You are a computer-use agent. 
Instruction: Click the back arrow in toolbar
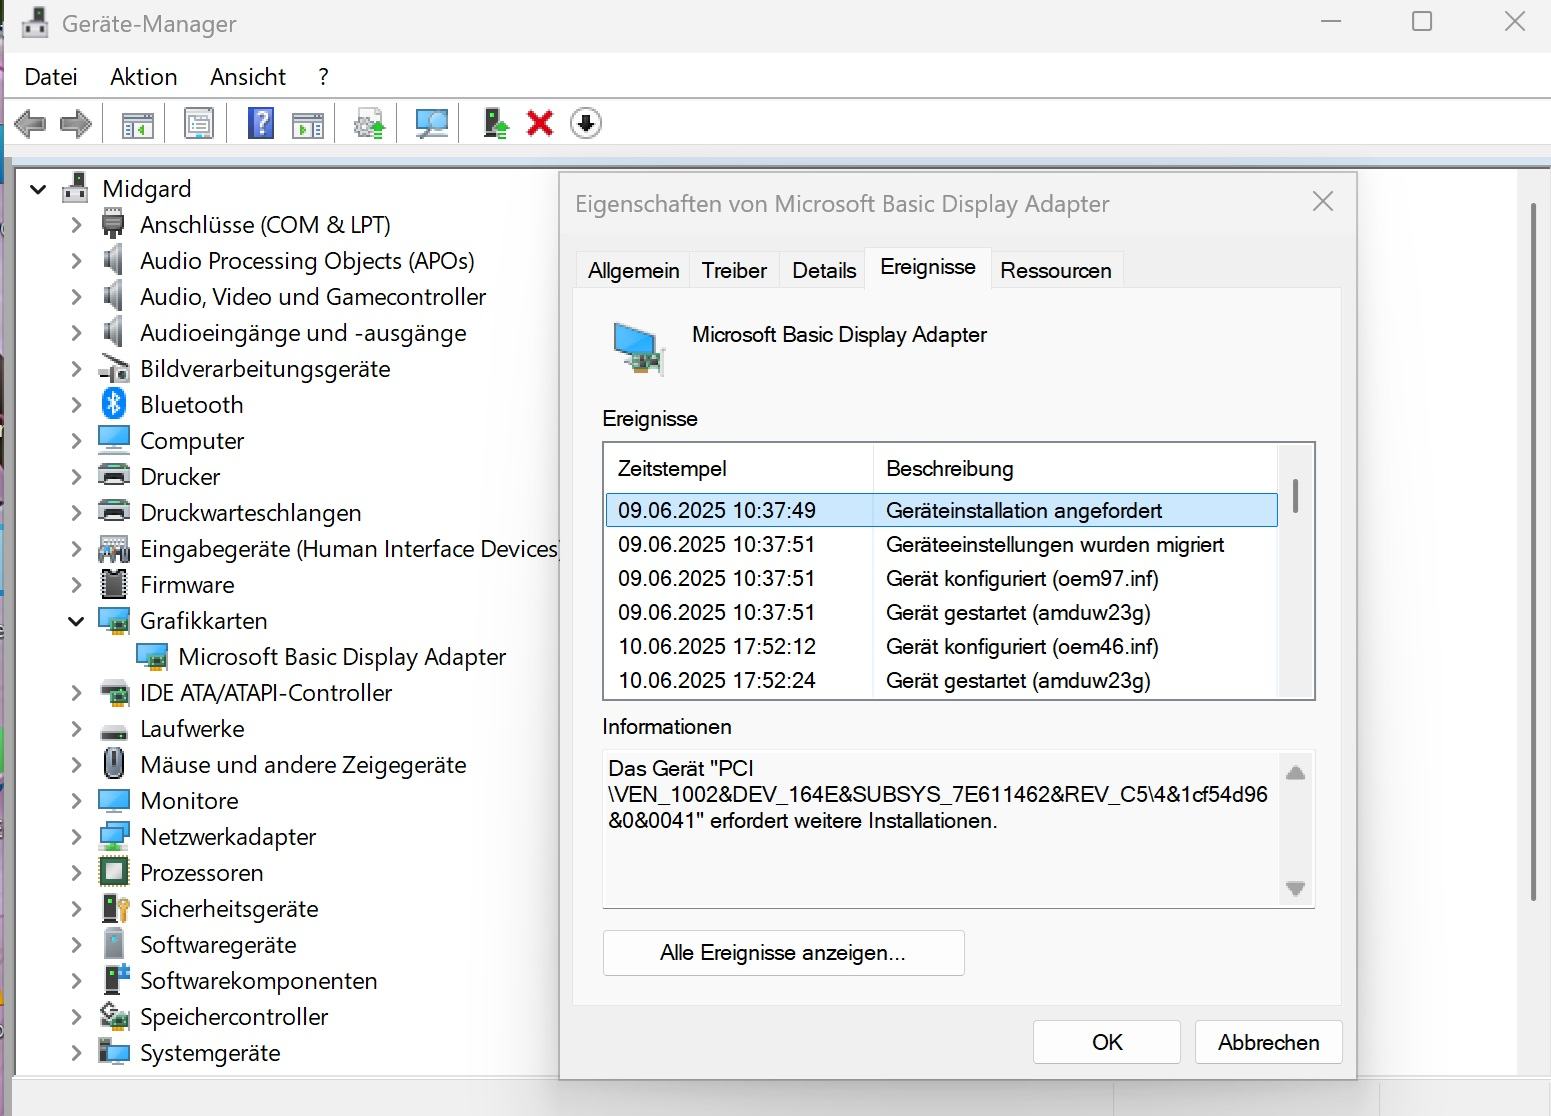click(30, 124)
